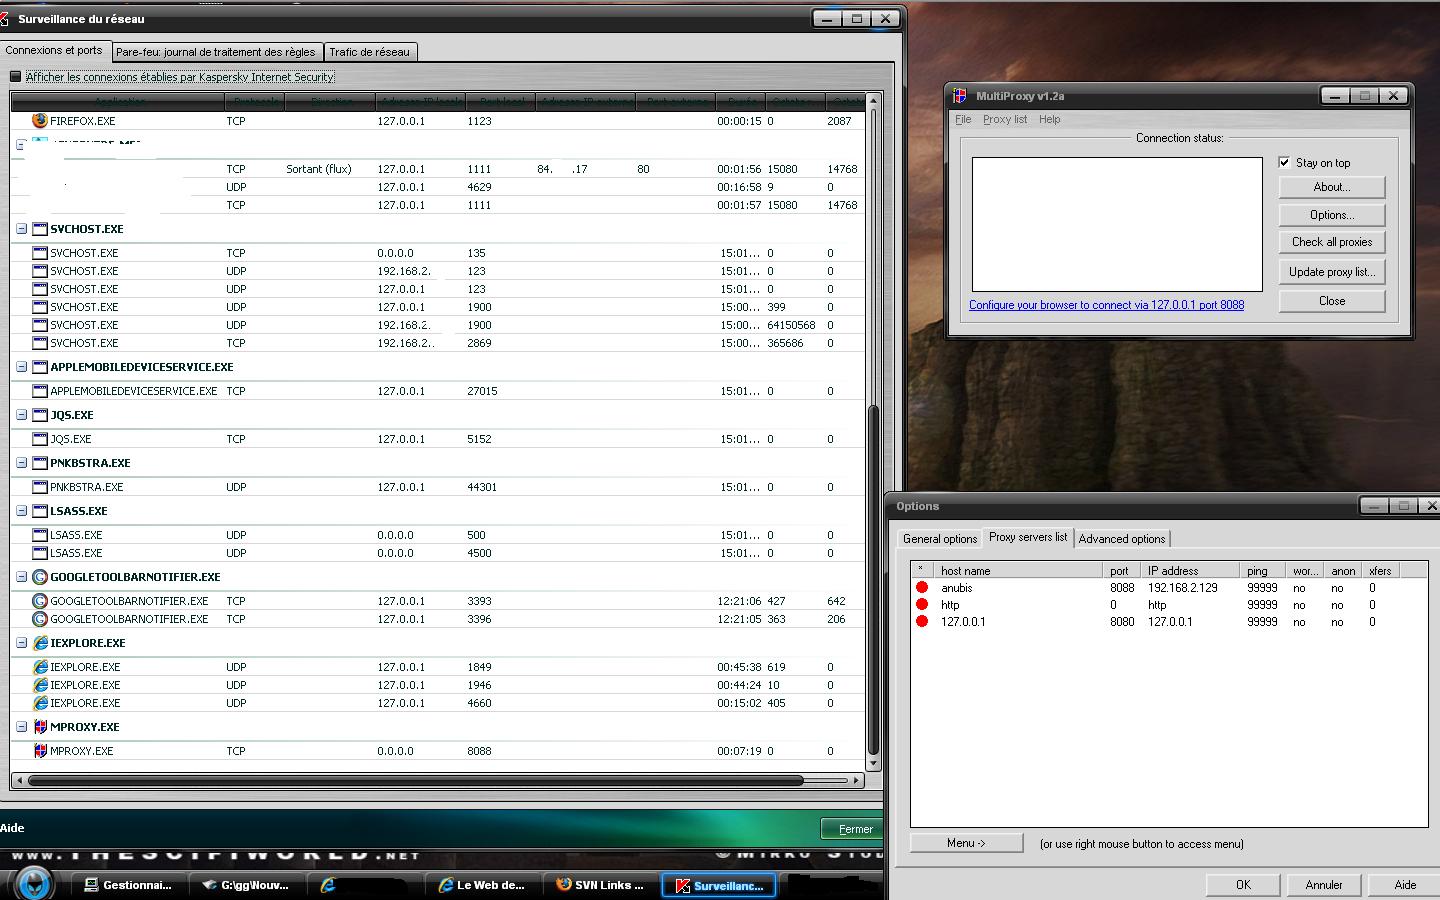Collapse the MPROXY.EXE group
Viewport: 1440px width, 900px height.
pos(21,727)
